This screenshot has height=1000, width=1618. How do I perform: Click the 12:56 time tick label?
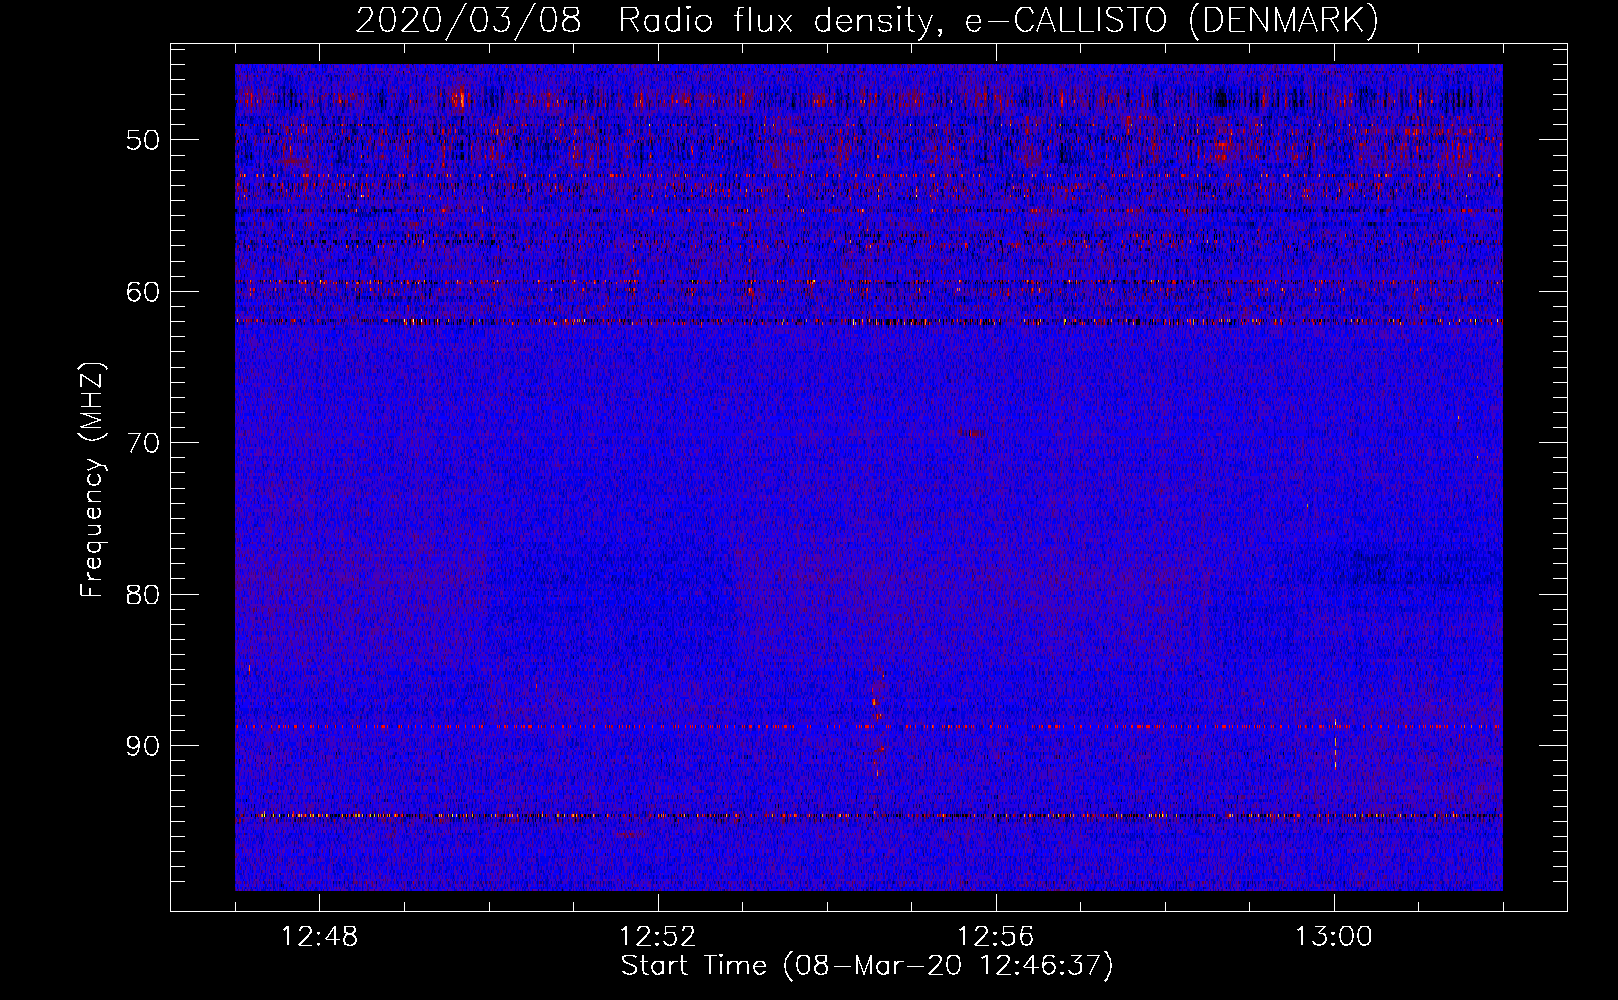pyautogui.click(x=995, y=937)
